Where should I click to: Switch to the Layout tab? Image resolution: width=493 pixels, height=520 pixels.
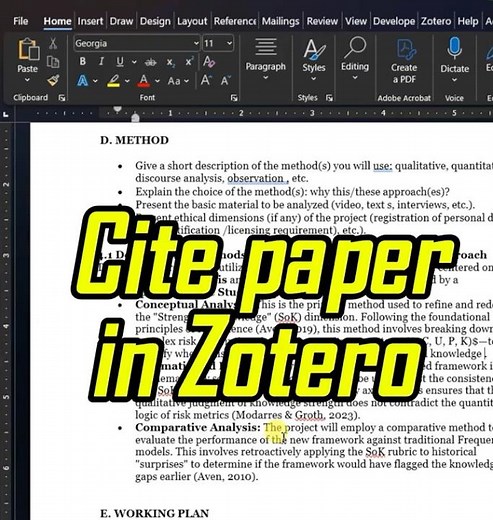click(192, 21)
